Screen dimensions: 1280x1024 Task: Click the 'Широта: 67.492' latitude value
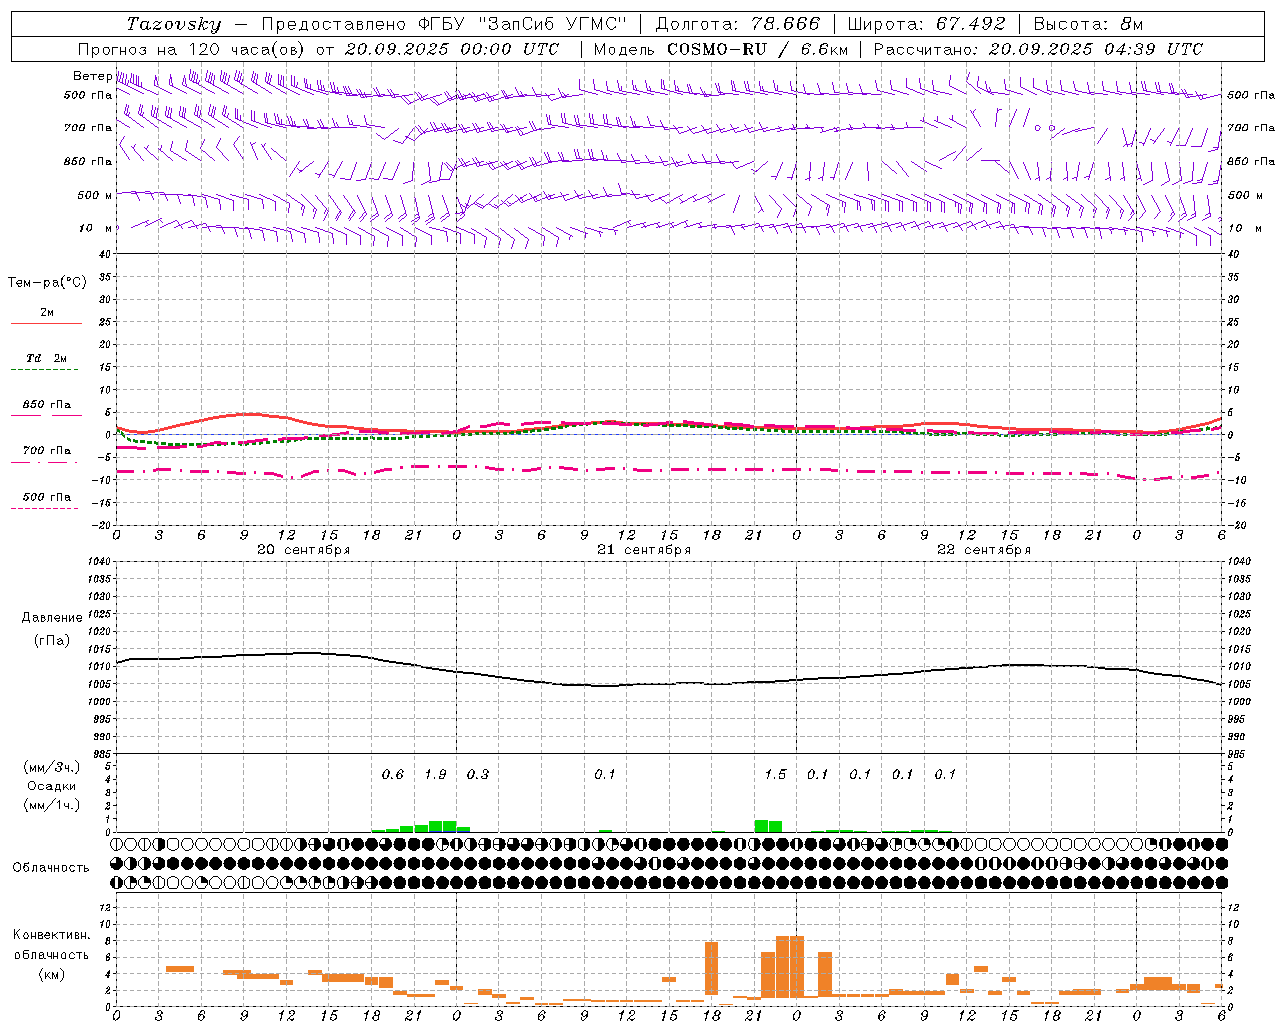pyautogui.click(x=926, y=24)
